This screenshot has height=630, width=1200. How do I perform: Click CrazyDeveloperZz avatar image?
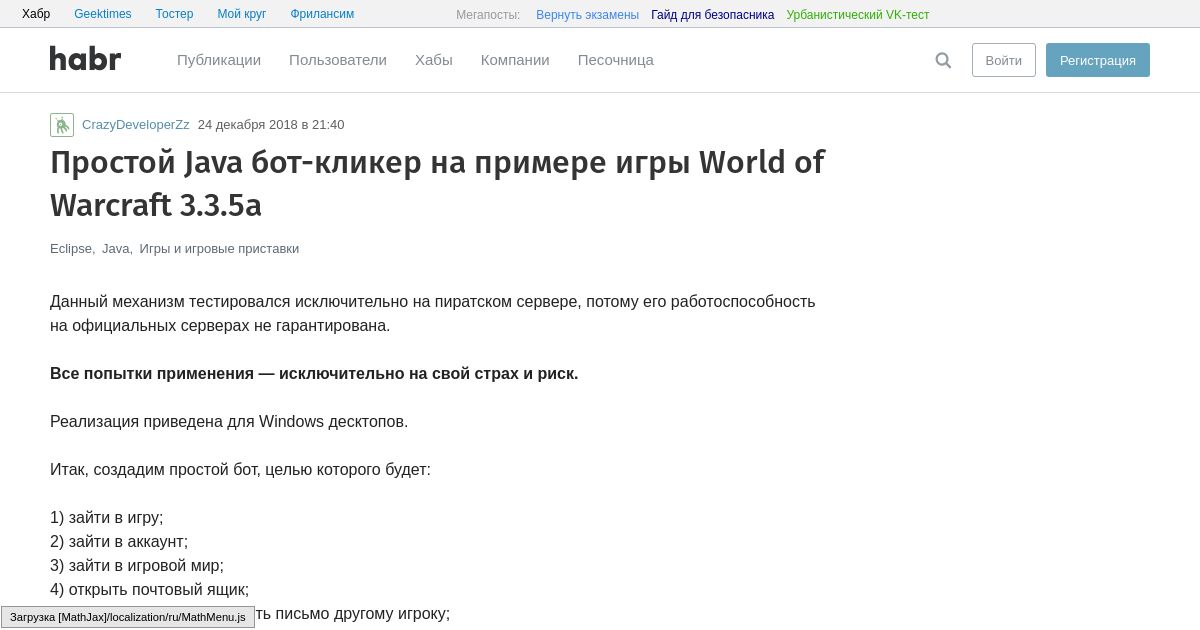[62, 125]
